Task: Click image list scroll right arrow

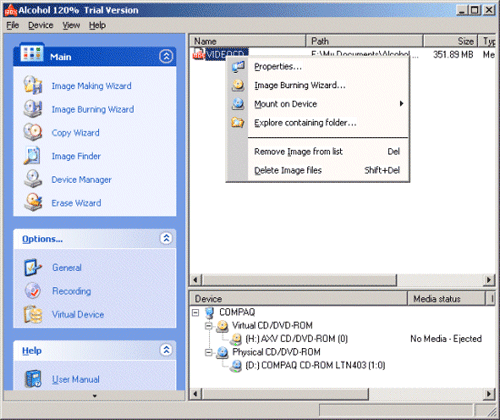Action: (x=489, y=280)
